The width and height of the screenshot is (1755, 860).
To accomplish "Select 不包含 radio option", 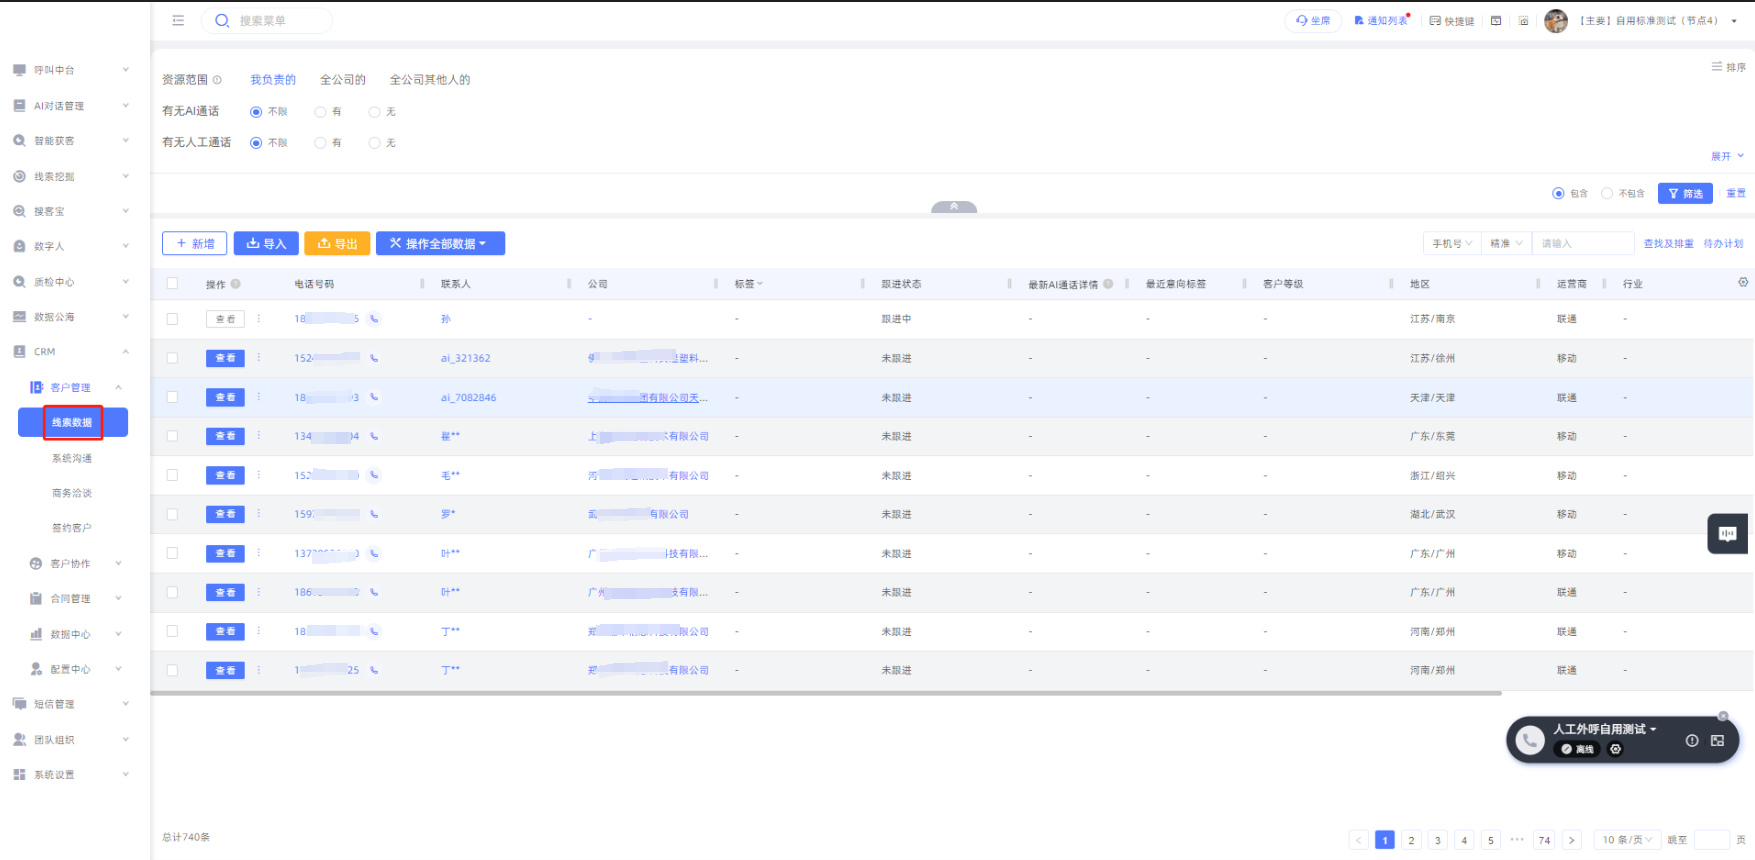I will tap(1607, 194).
